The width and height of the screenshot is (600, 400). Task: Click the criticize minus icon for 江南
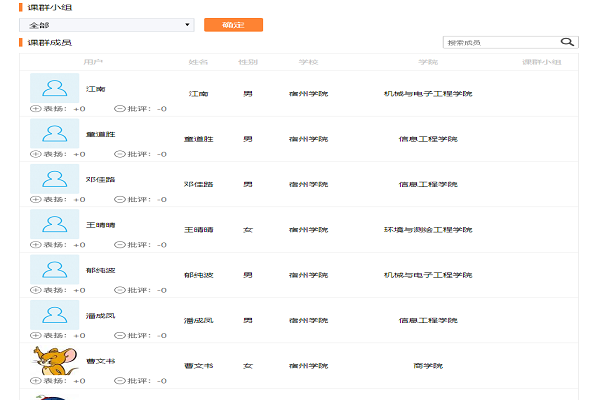coord(120,109)
